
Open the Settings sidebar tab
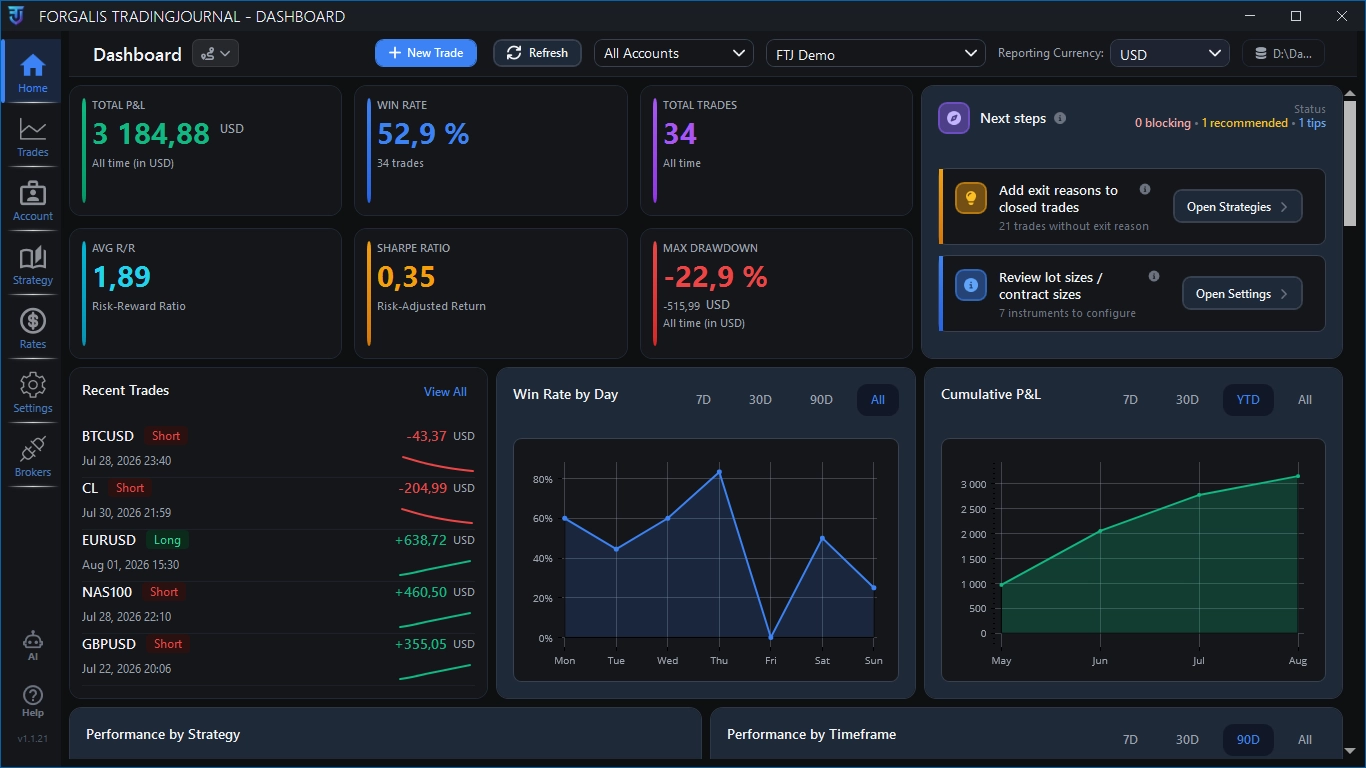(x=32, y=393)
